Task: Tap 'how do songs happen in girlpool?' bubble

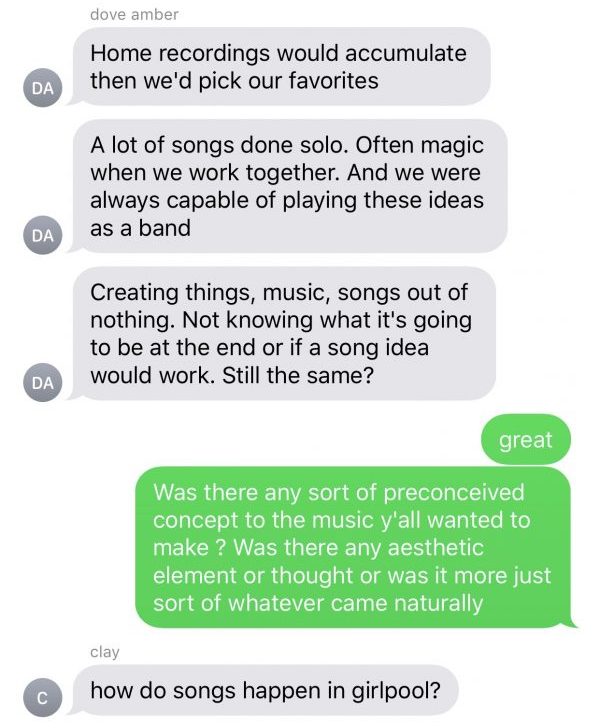Action: (265, 690)
